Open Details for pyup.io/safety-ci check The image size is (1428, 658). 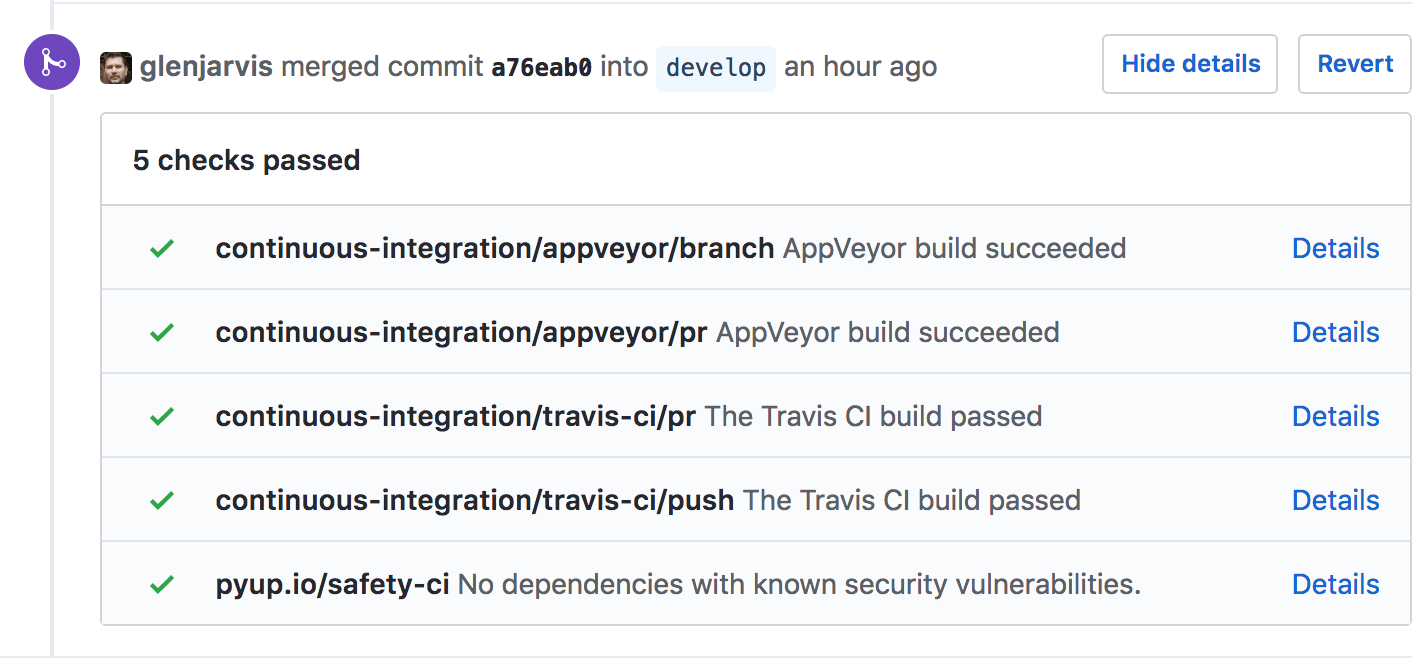1336,583
